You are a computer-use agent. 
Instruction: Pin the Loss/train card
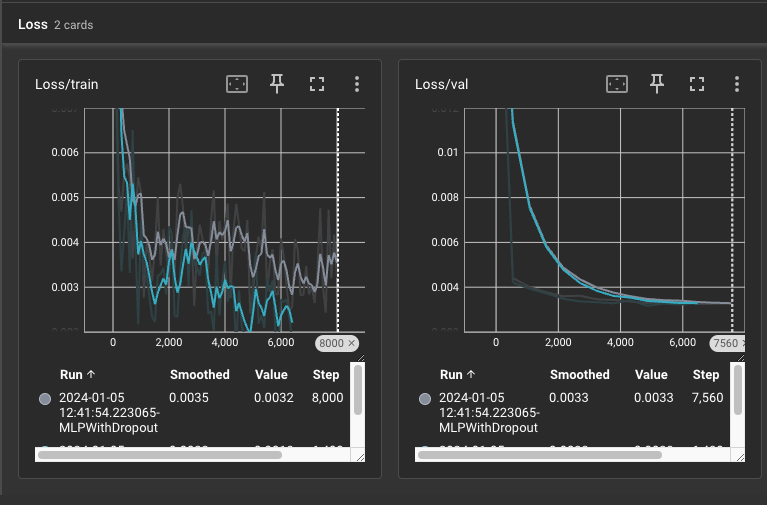point(277,84)
